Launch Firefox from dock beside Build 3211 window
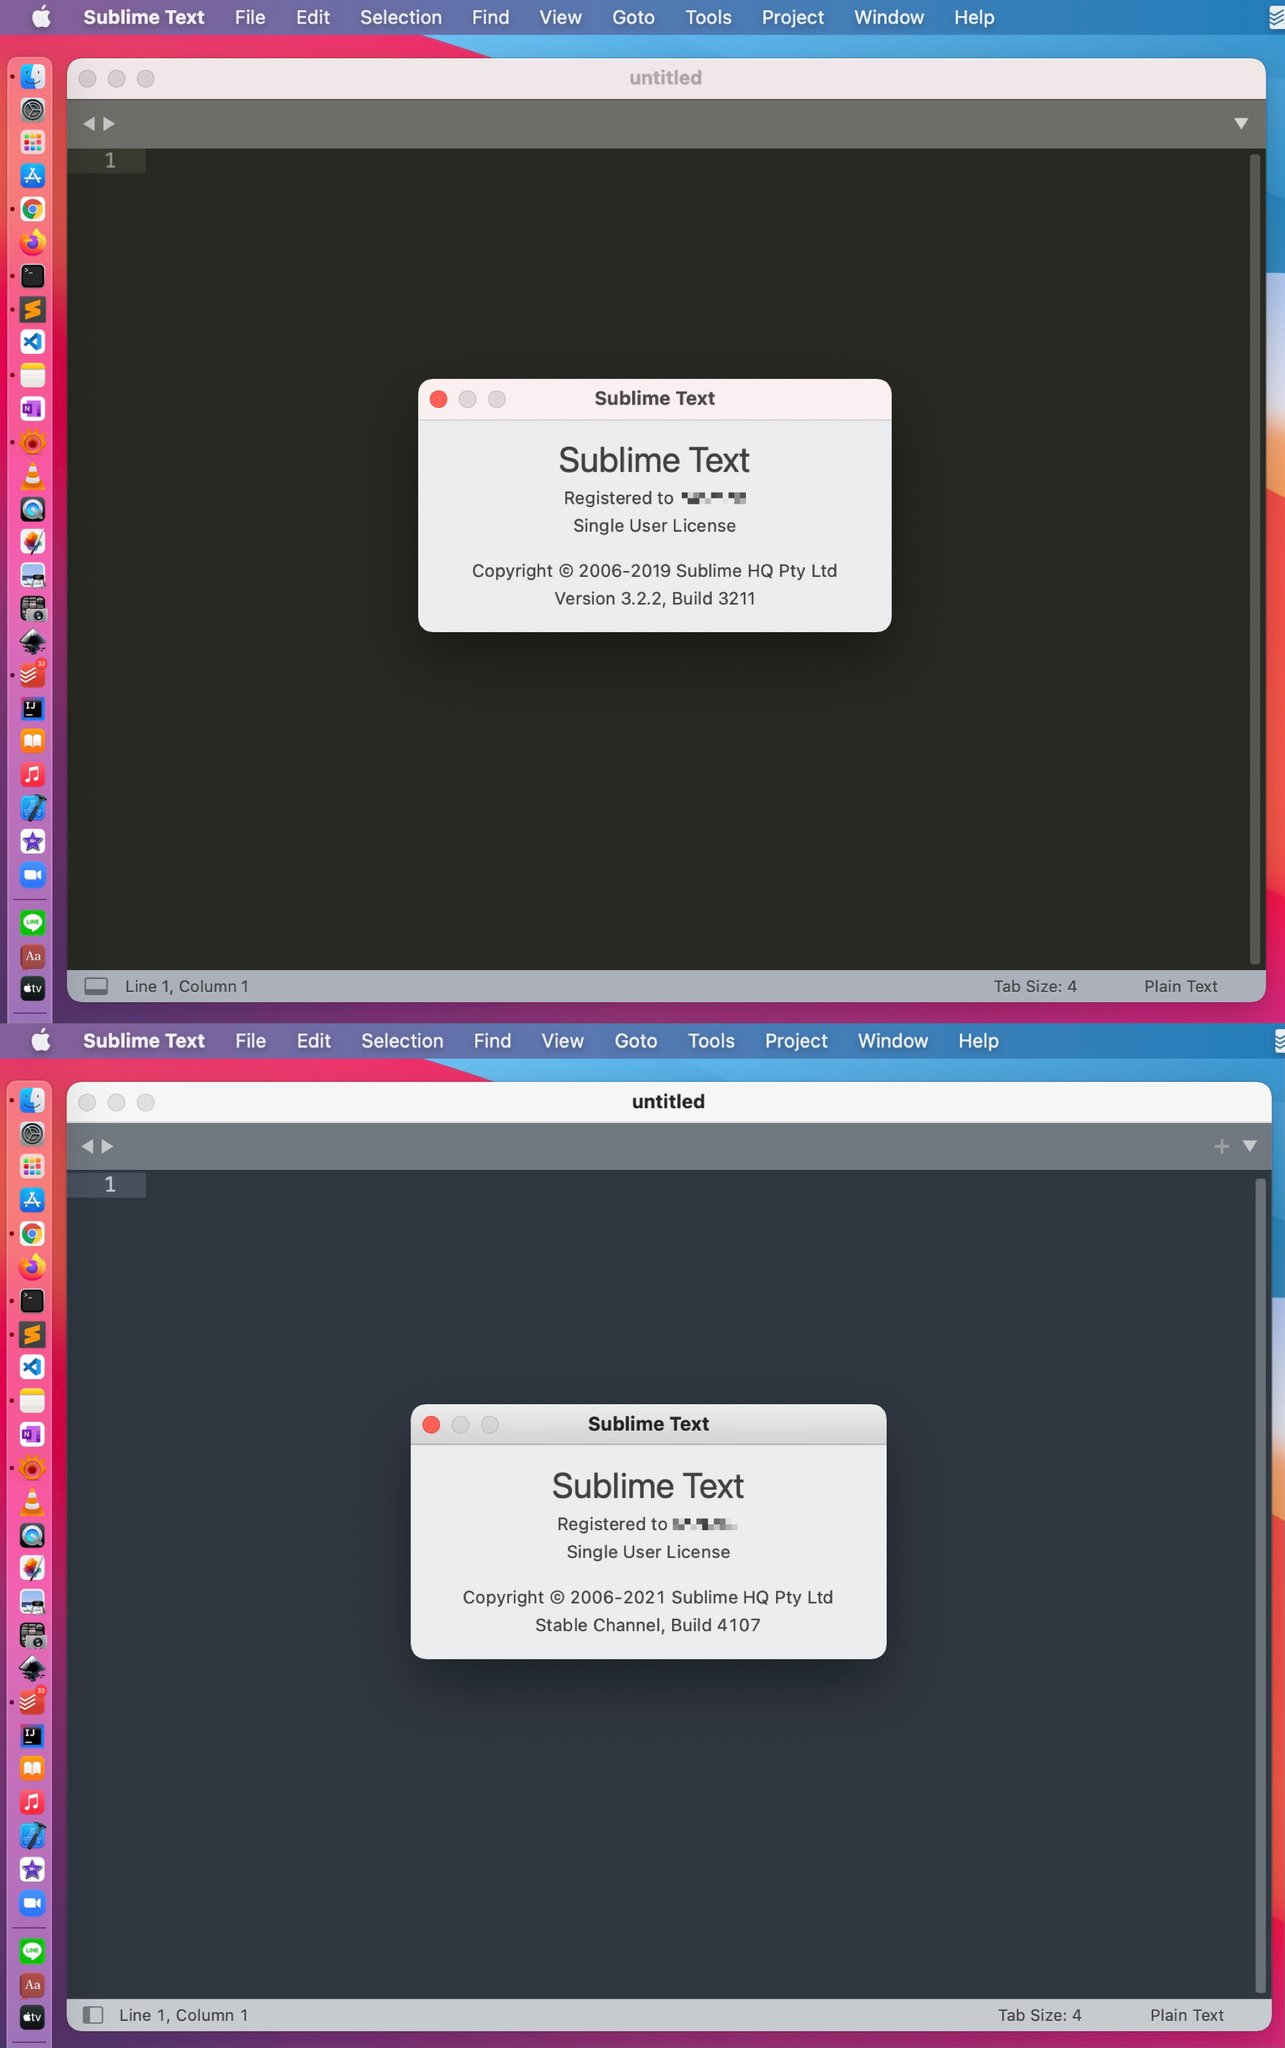Viewport: 1285px width, 2048px height. (x=33, y=242)
